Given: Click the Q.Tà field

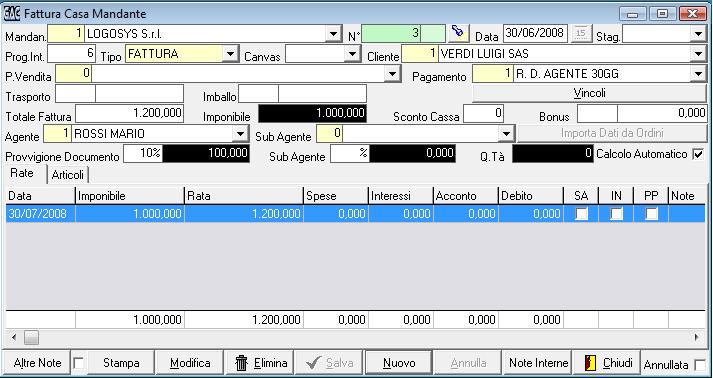Looking at the screenshot, I should pos(553,153).
